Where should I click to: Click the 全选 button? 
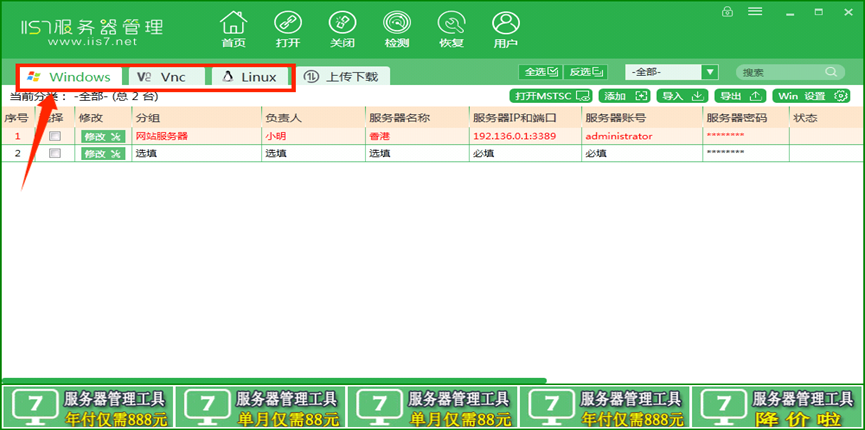coord(540,72)
